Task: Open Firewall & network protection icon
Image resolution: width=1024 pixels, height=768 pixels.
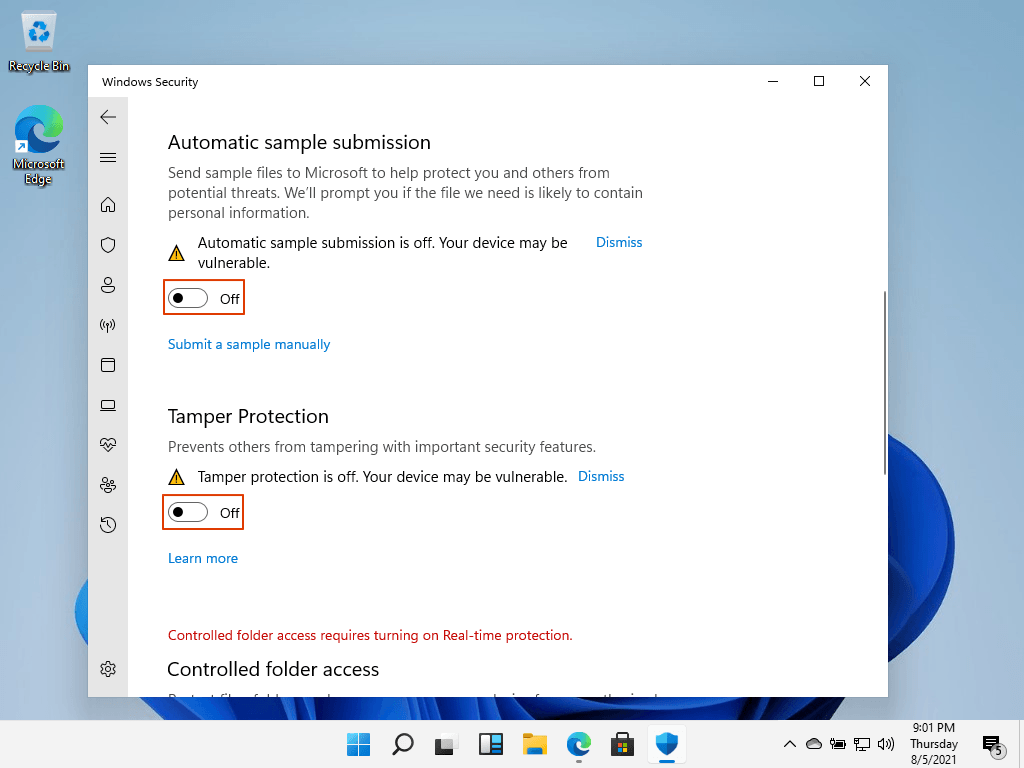Action: point(108,325)
